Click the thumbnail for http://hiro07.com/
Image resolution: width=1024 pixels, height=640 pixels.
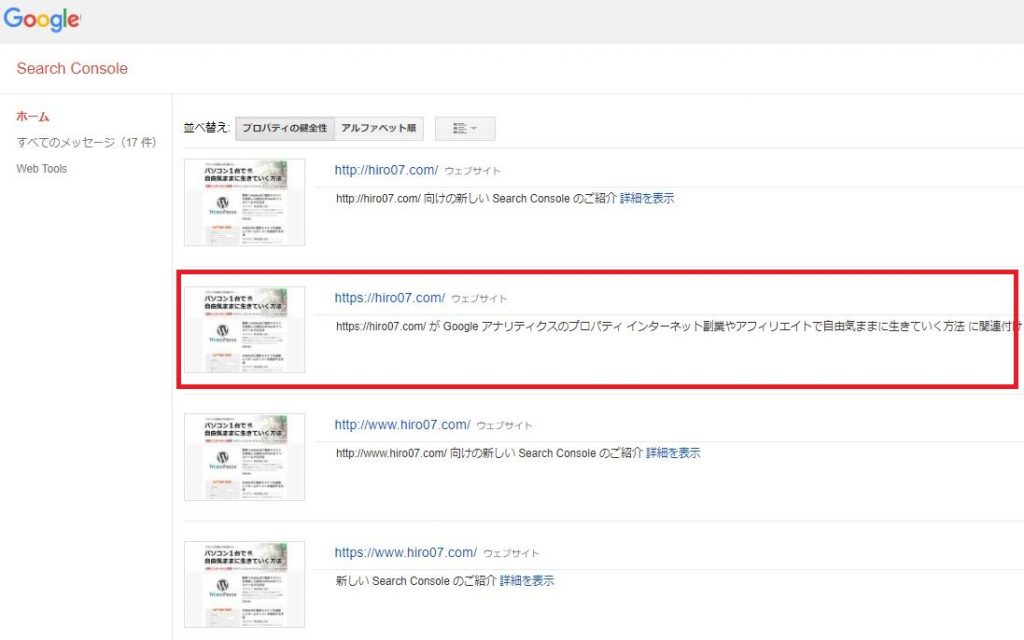click(244, 202)
